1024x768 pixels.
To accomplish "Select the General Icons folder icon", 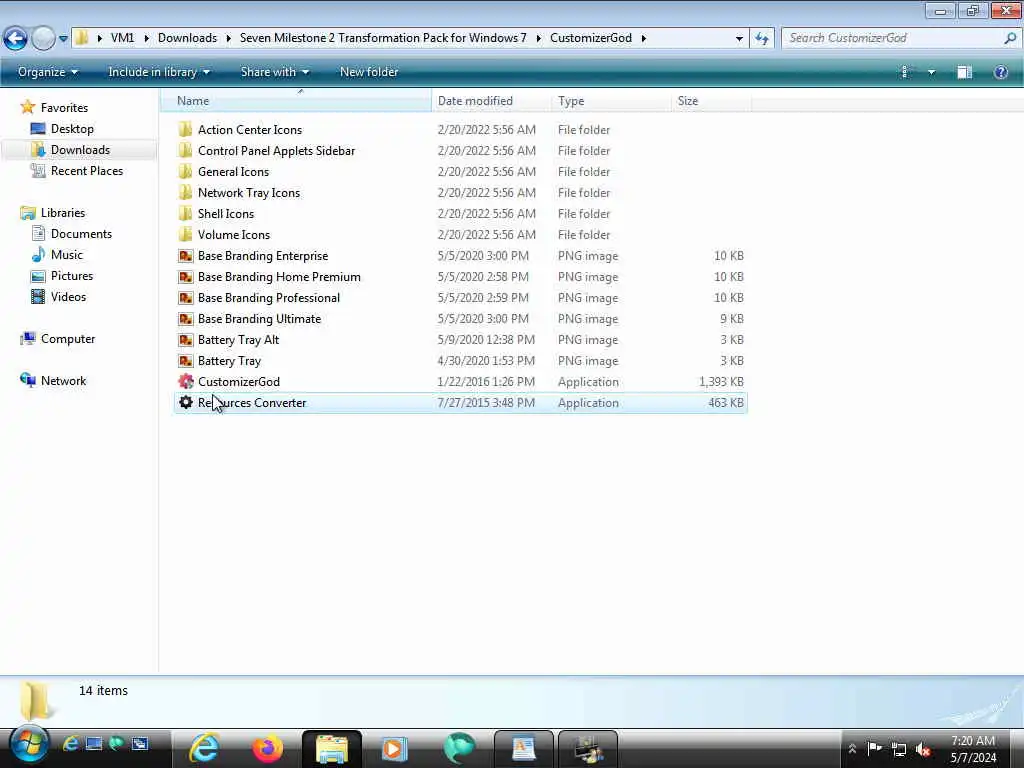I will click(185, 171).
